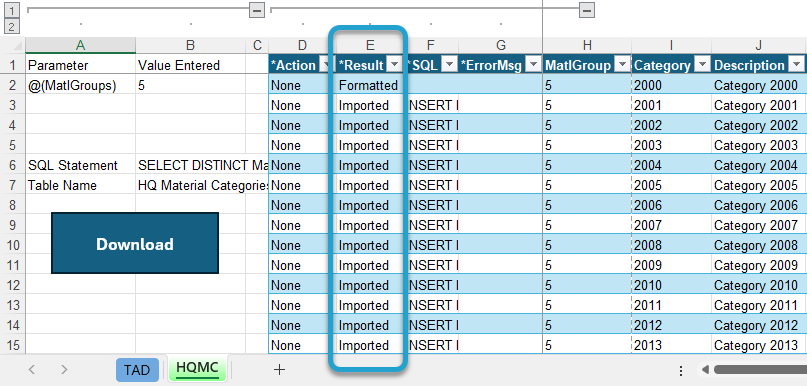Click horizontal scrollbar left arrow
Image resolution: width=807 pixels, height=386 pixels.
tap(706, 370)
